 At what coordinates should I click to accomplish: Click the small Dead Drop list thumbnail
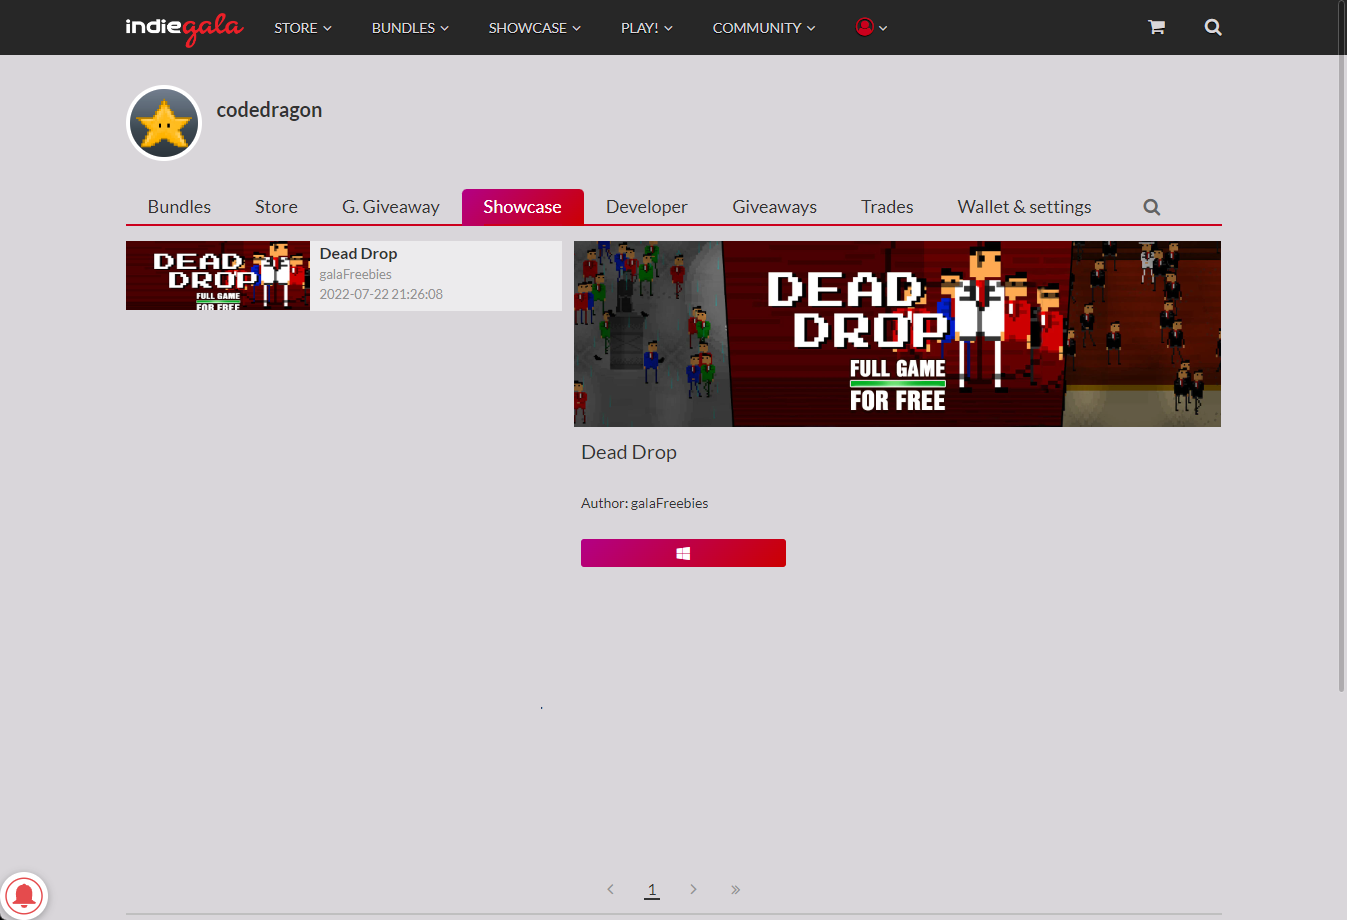218,276
